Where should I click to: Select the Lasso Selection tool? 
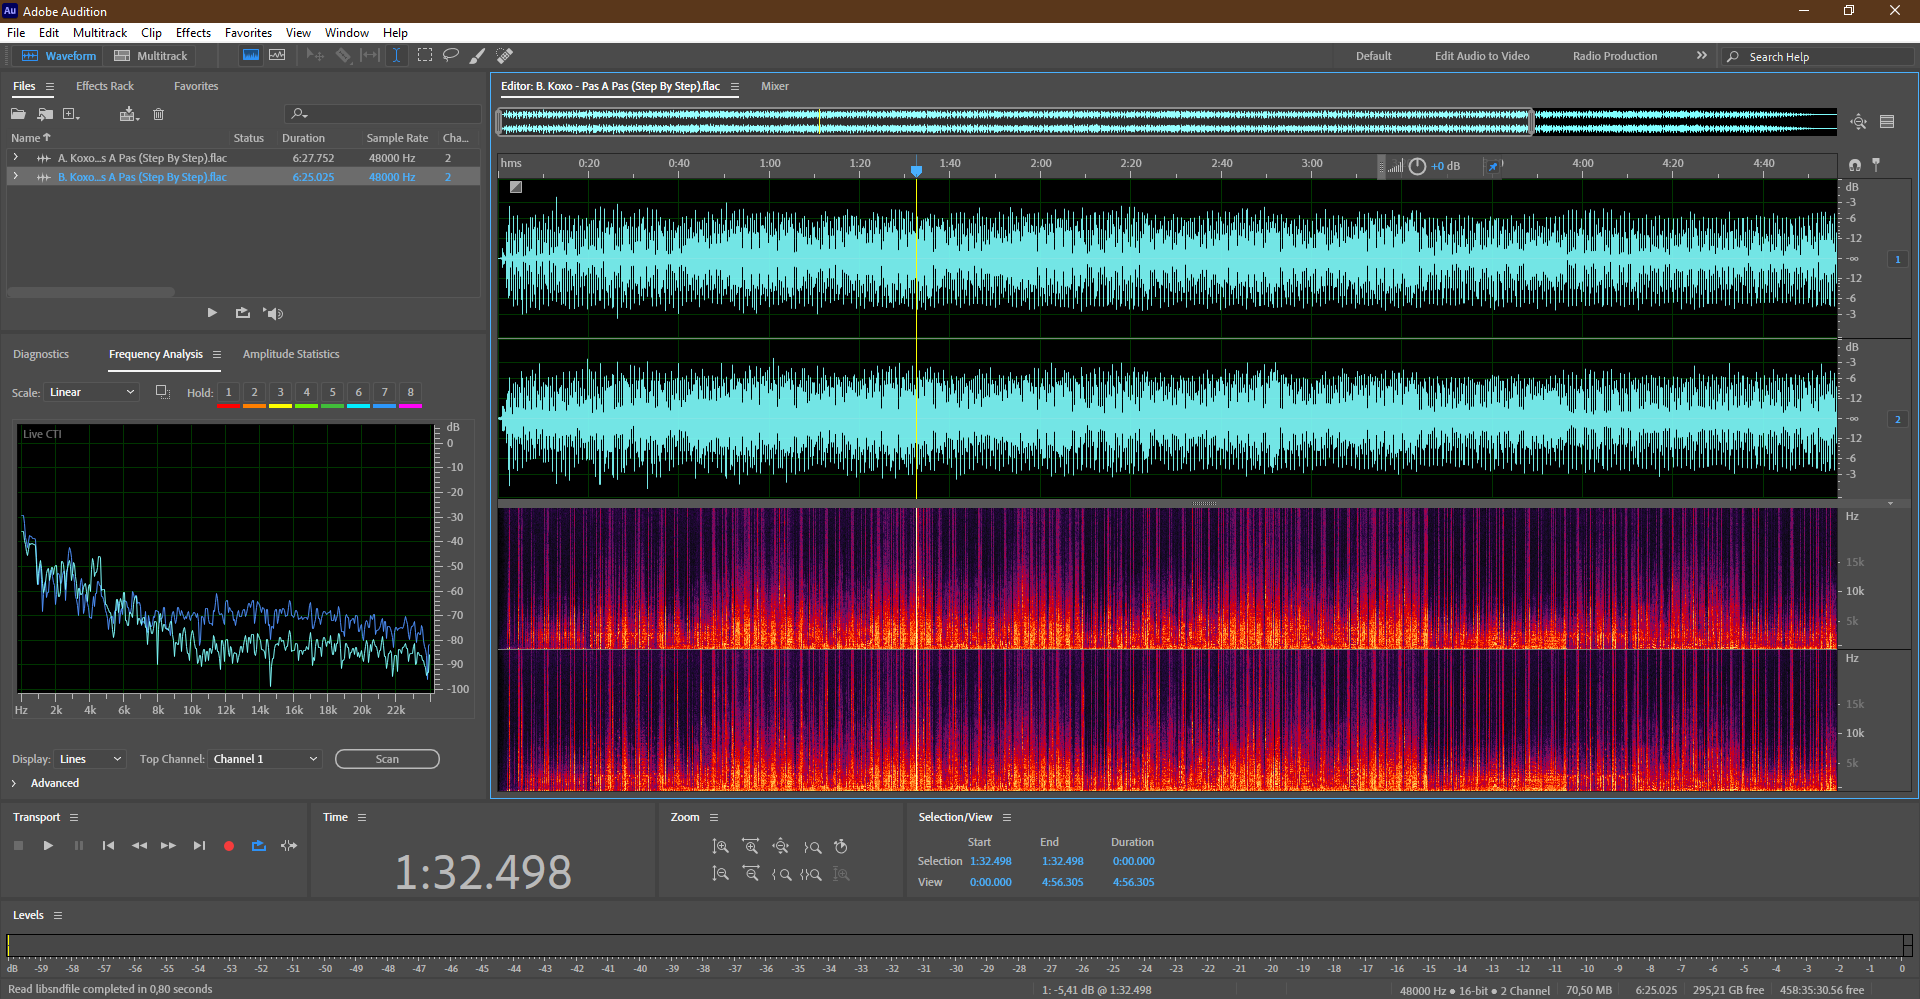point(451,56)
